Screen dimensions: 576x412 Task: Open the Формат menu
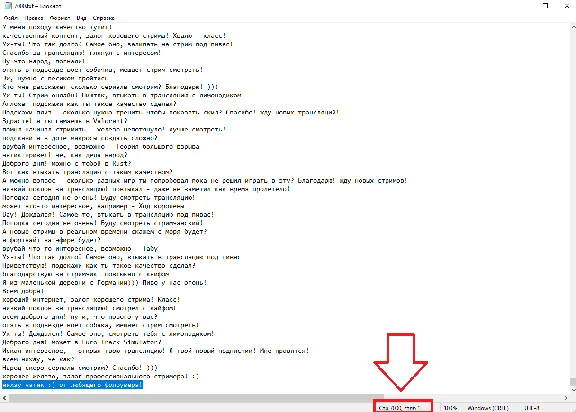tap(60, 18)
